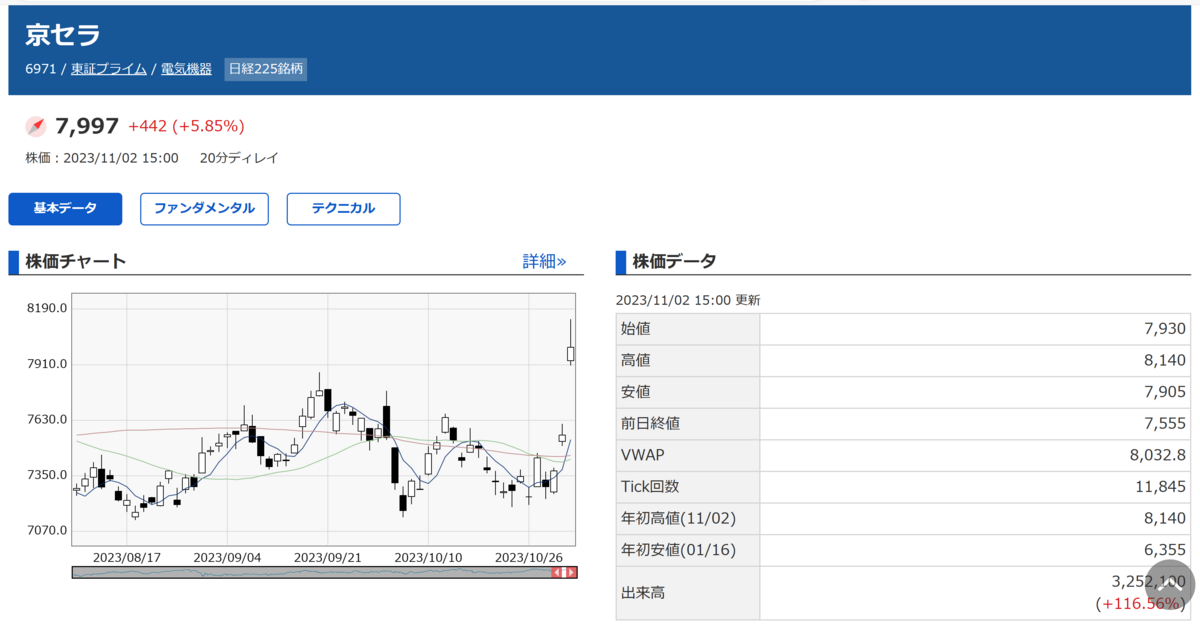
Task: Open the テクニカル tab
Action: pos(343,209)
